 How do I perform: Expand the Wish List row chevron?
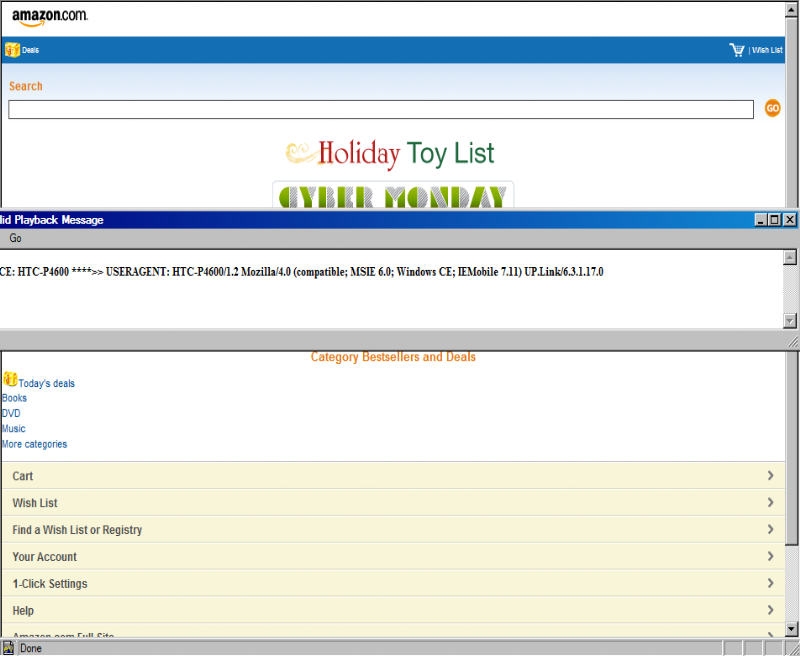pyautogui.click(x=770, y=502)
